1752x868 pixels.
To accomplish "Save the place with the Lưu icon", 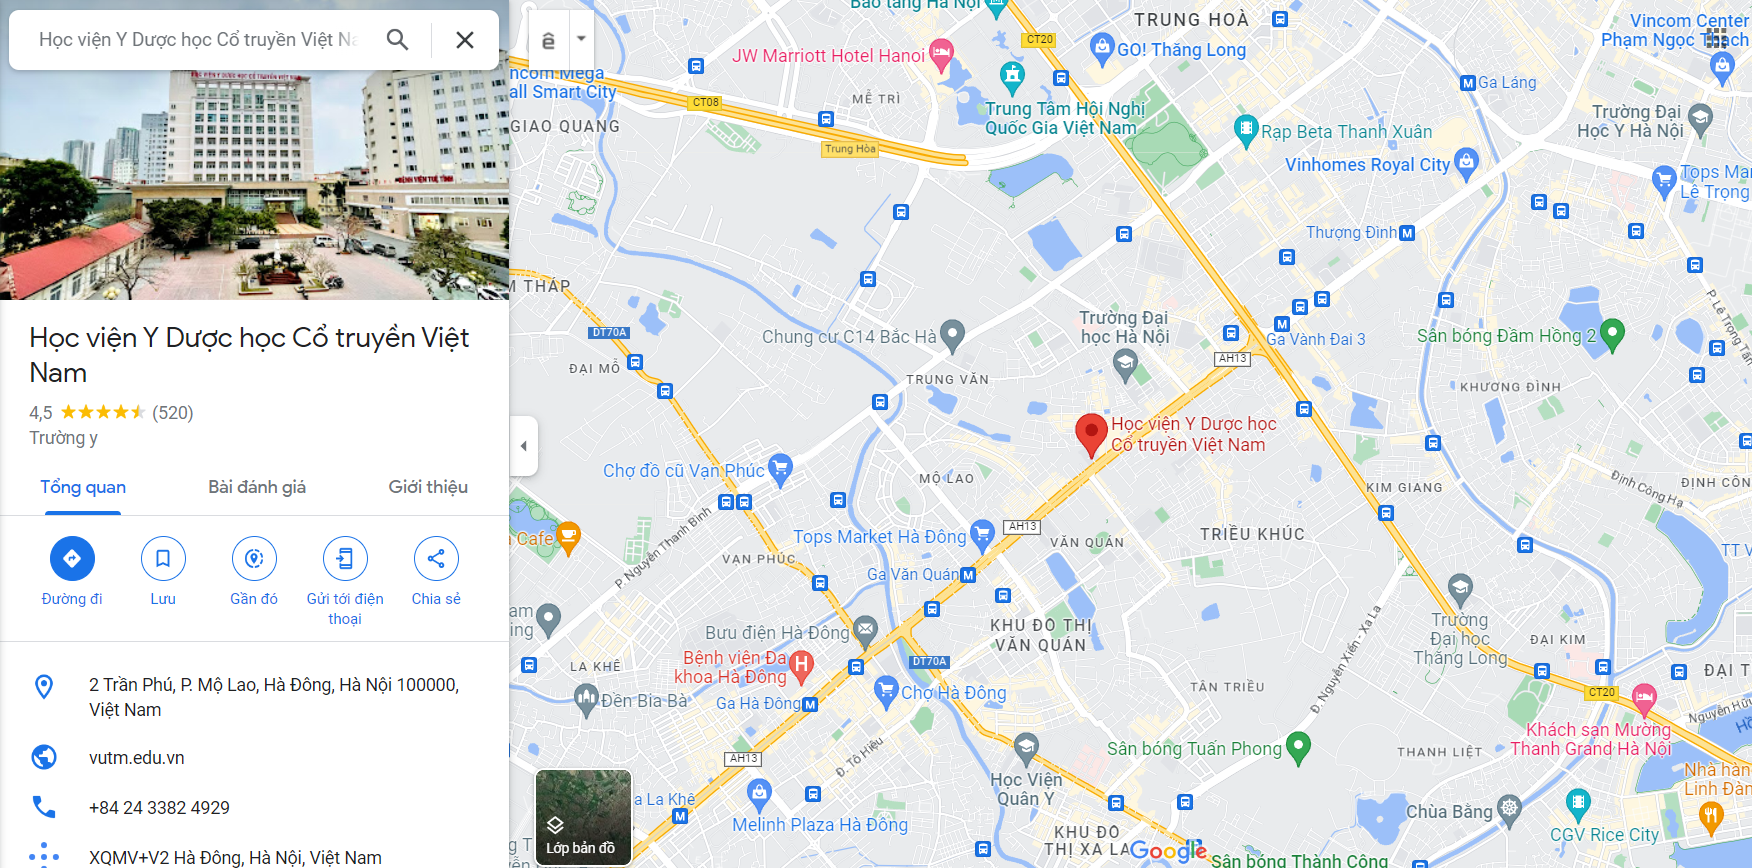I will [163, 558].
